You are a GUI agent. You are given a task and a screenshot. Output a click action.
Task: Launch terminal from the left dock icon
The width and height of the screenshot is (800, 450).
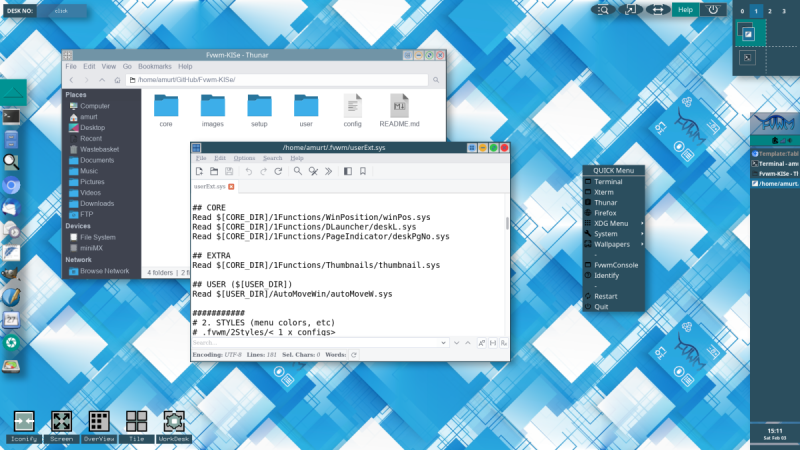point(11,117)
